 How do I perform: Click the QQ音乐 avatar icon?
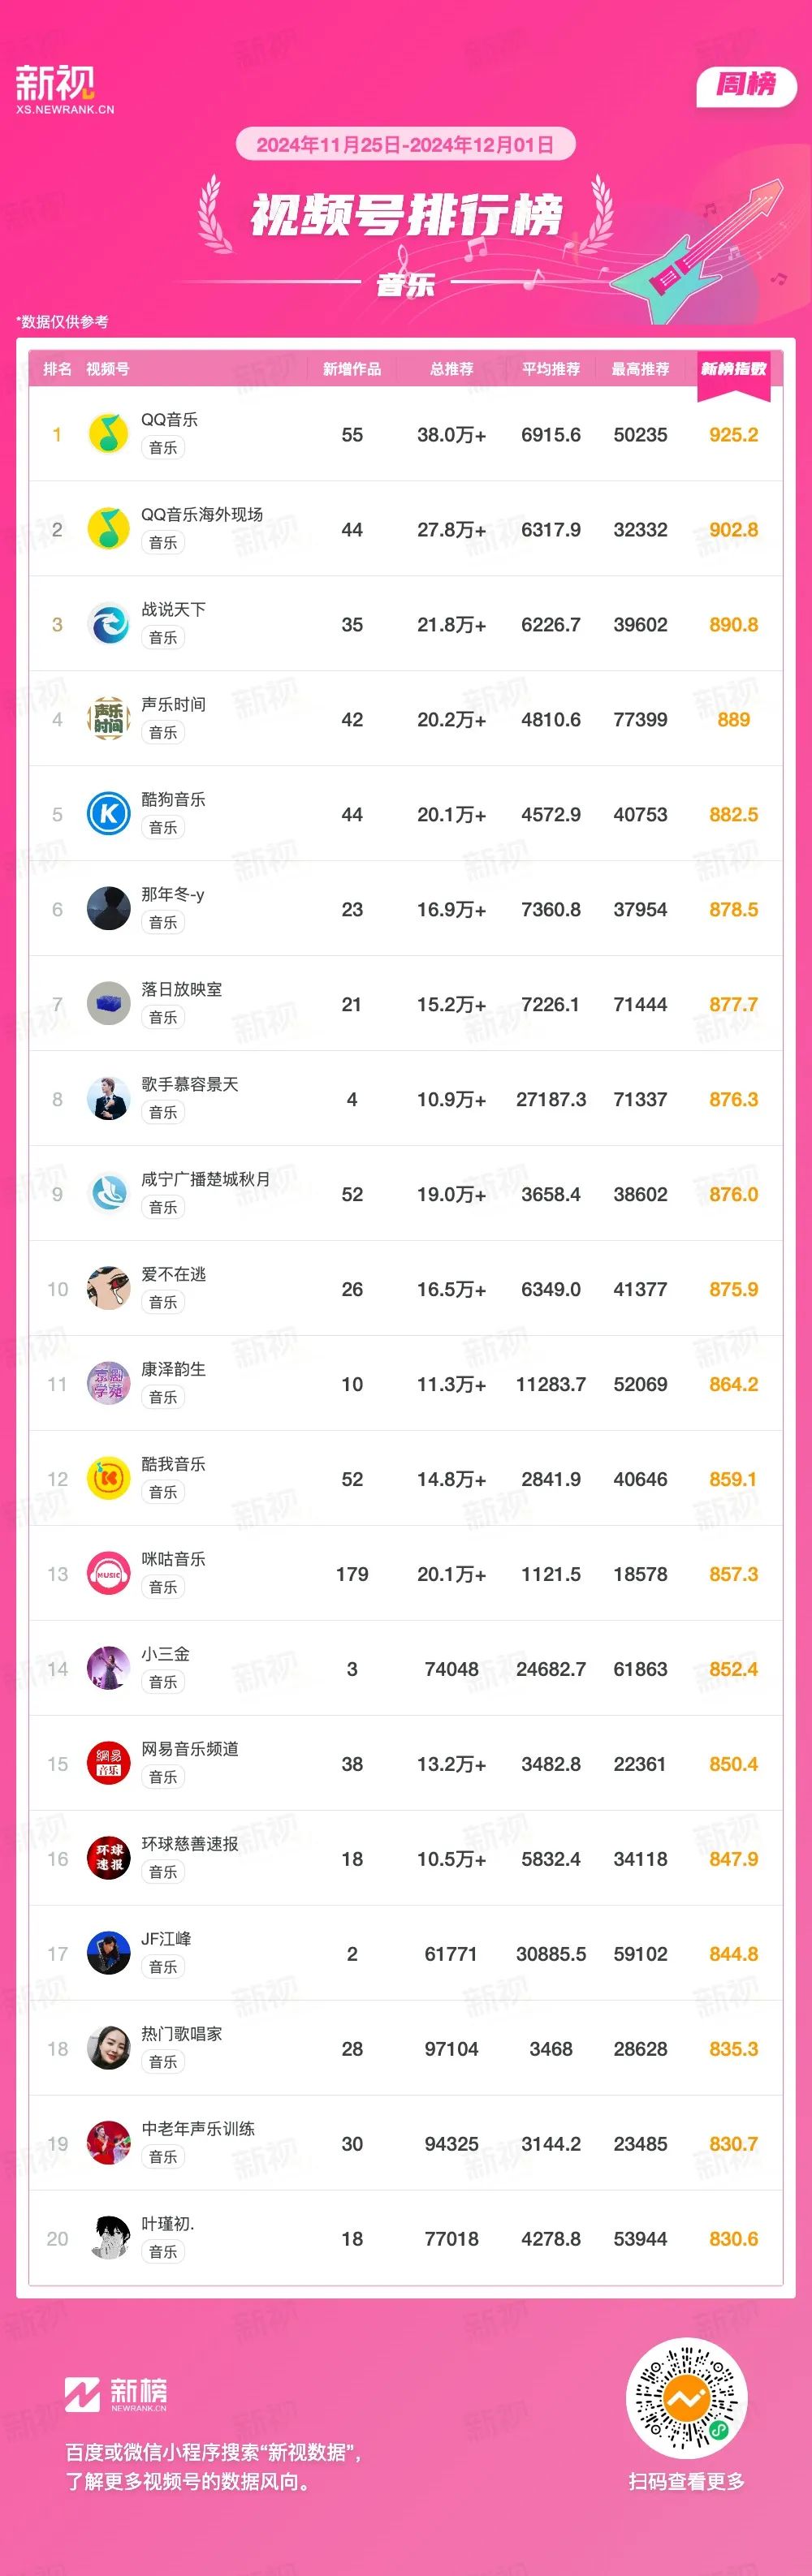point(108,434)
